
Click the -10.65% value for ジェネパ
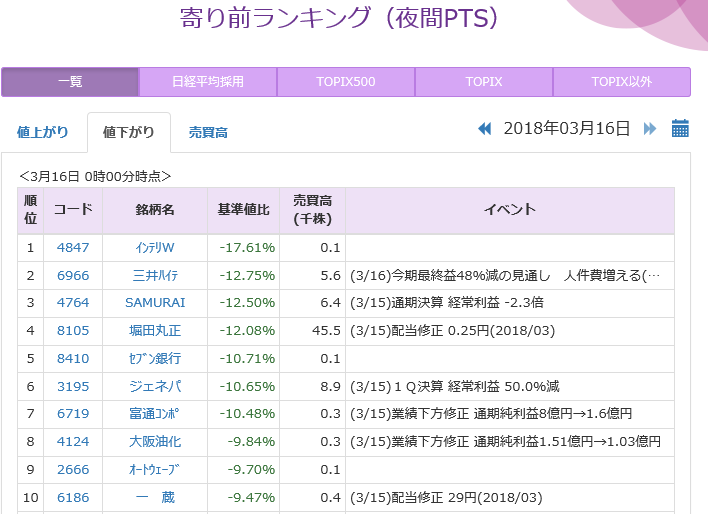[247, 387]
